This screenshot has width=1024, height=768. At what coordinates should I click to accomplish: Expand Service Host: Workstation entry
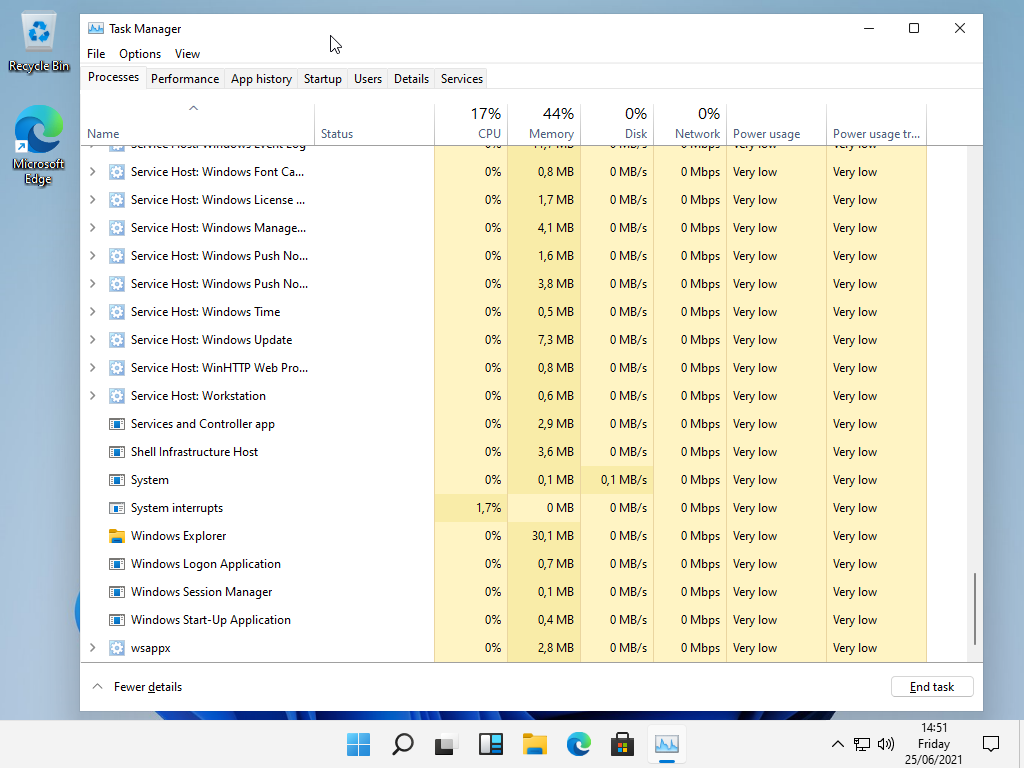coord(93,396)
